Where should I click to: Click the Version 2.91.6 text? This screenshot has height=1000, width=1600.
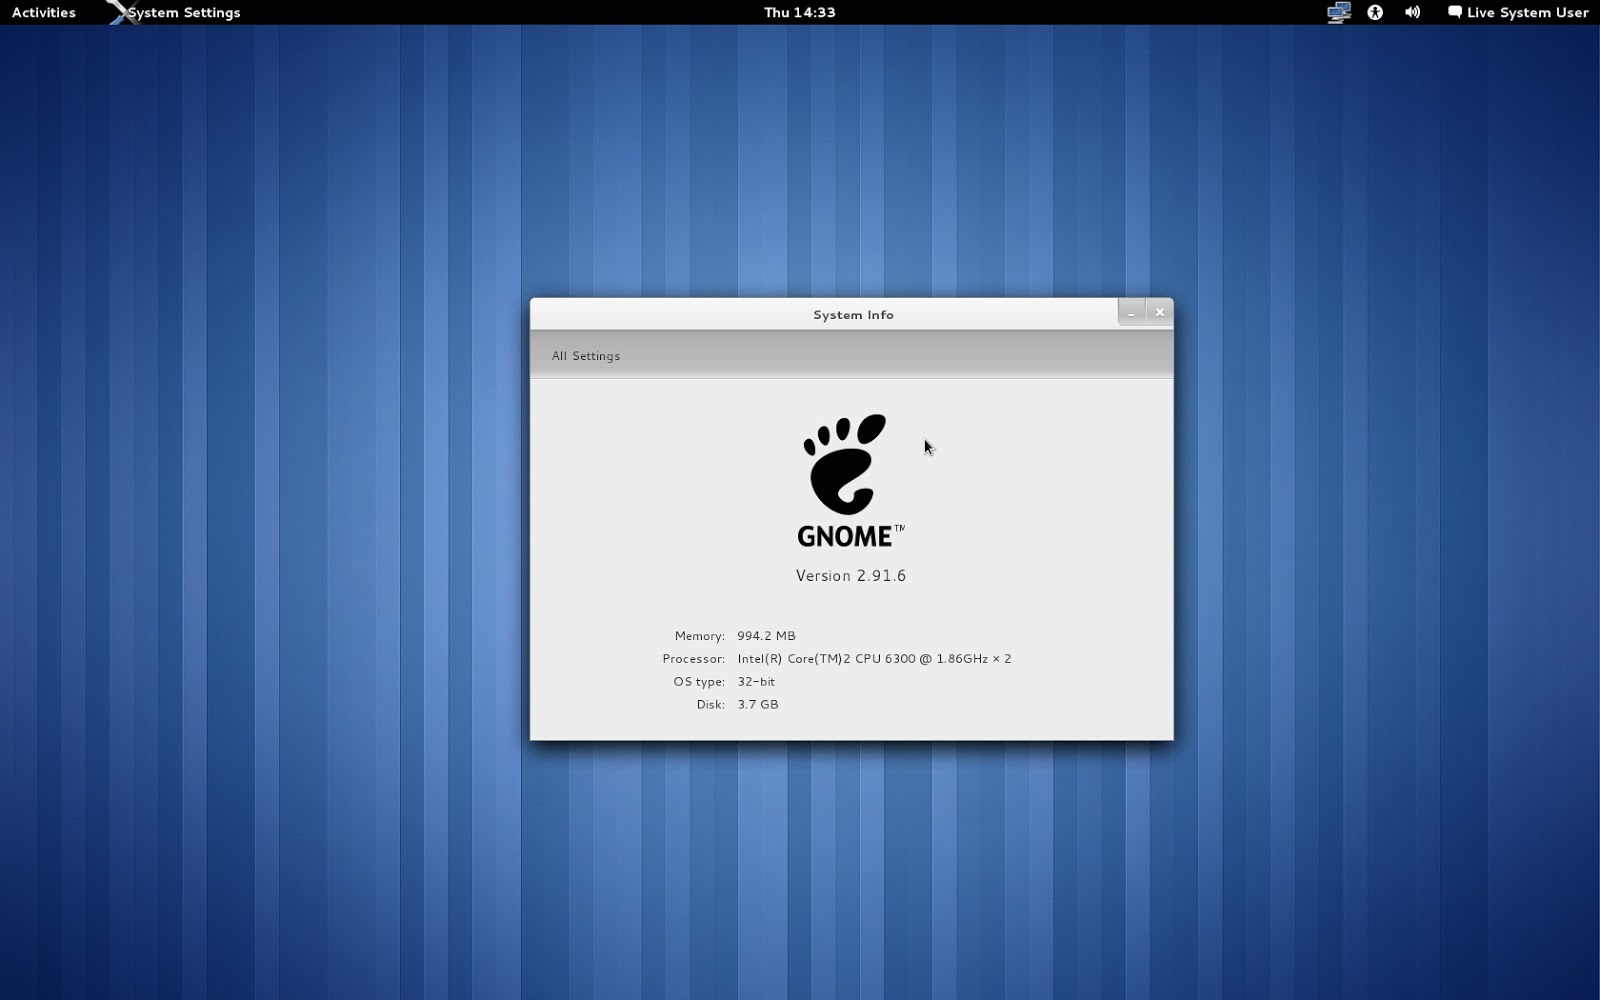pos(850,575)
